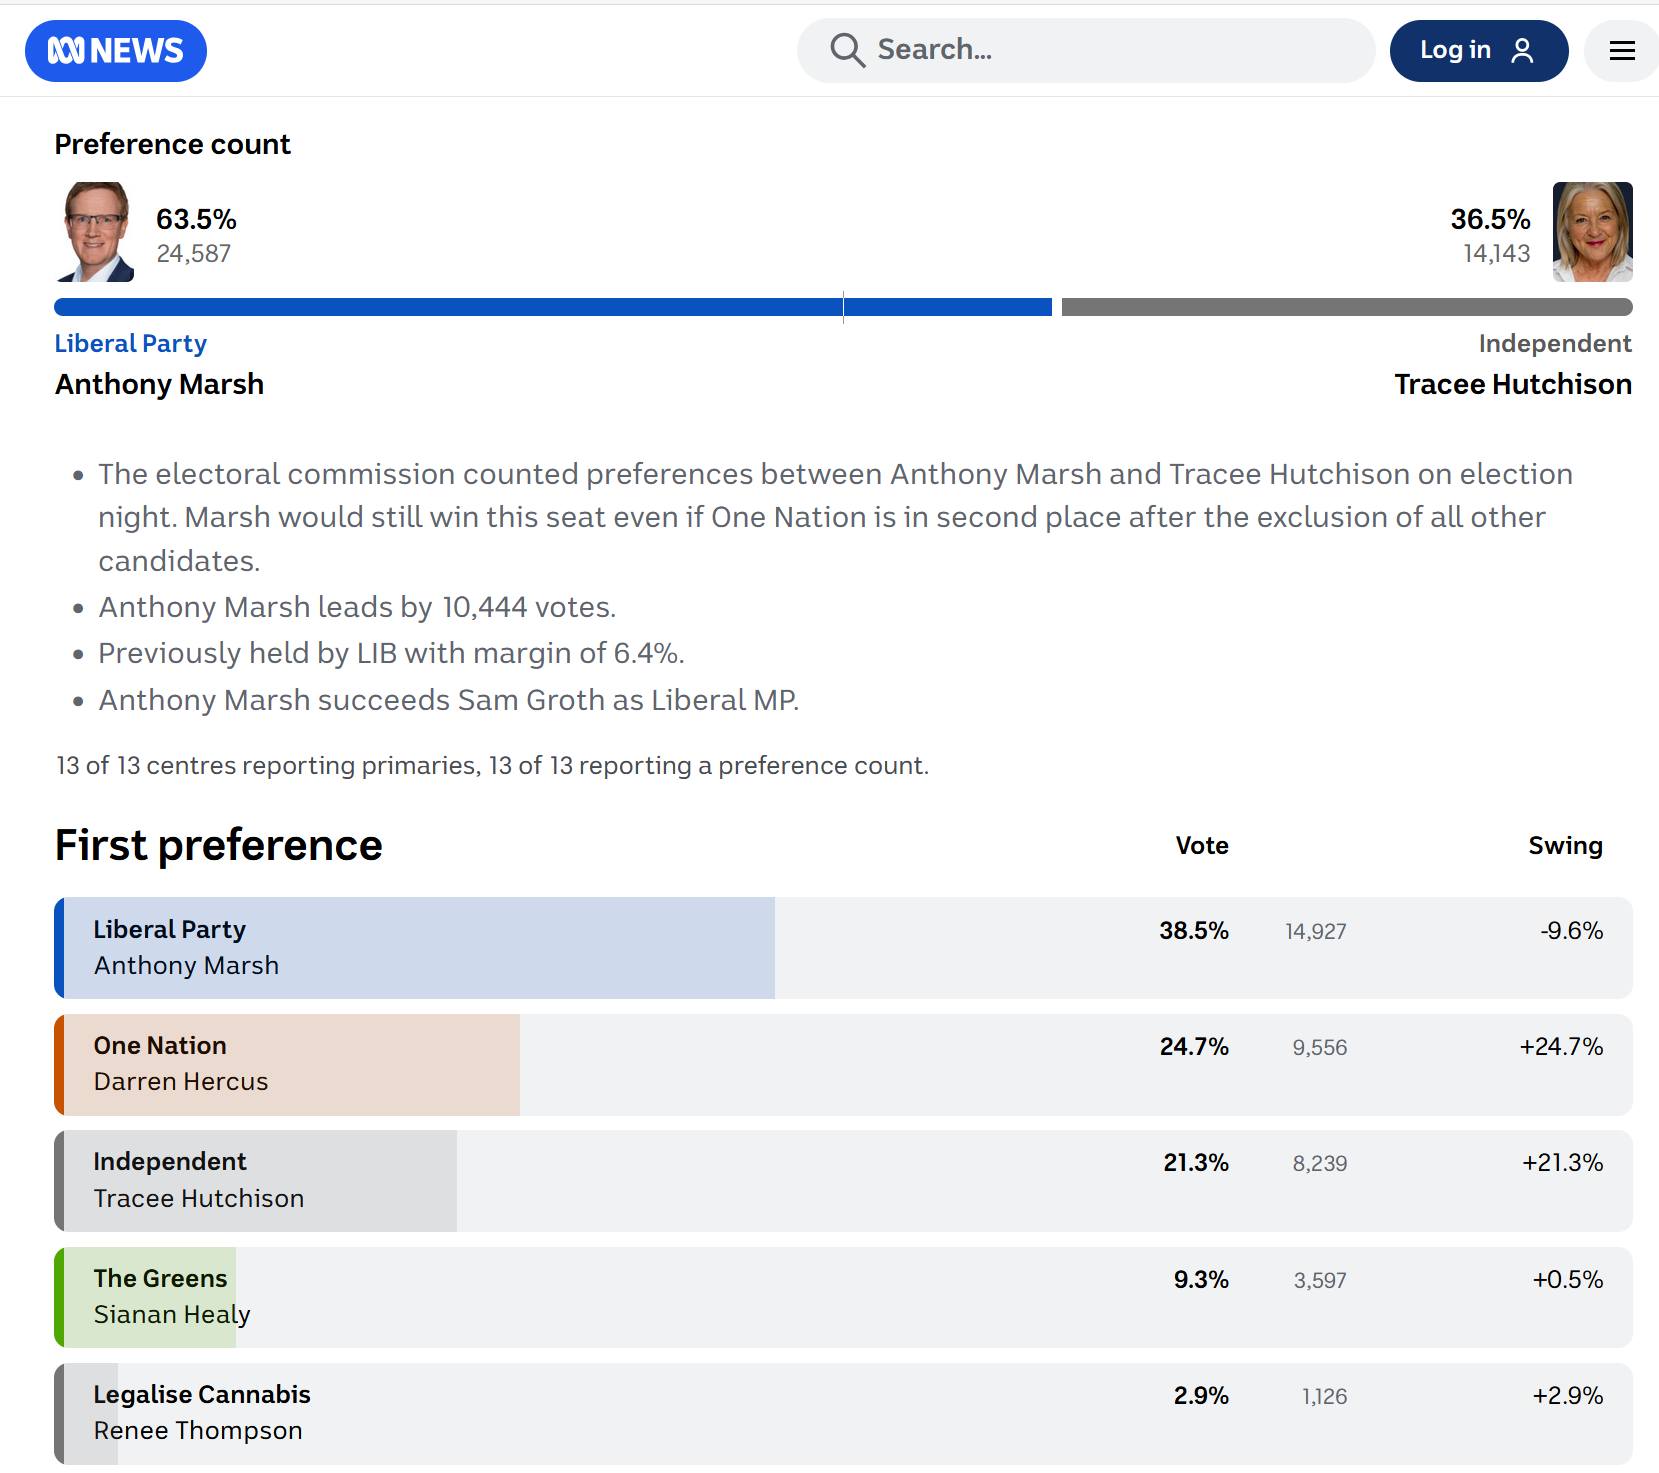Click the First preference heading
This screenshot has width=1659, height=1473.
tap(218, 845)
